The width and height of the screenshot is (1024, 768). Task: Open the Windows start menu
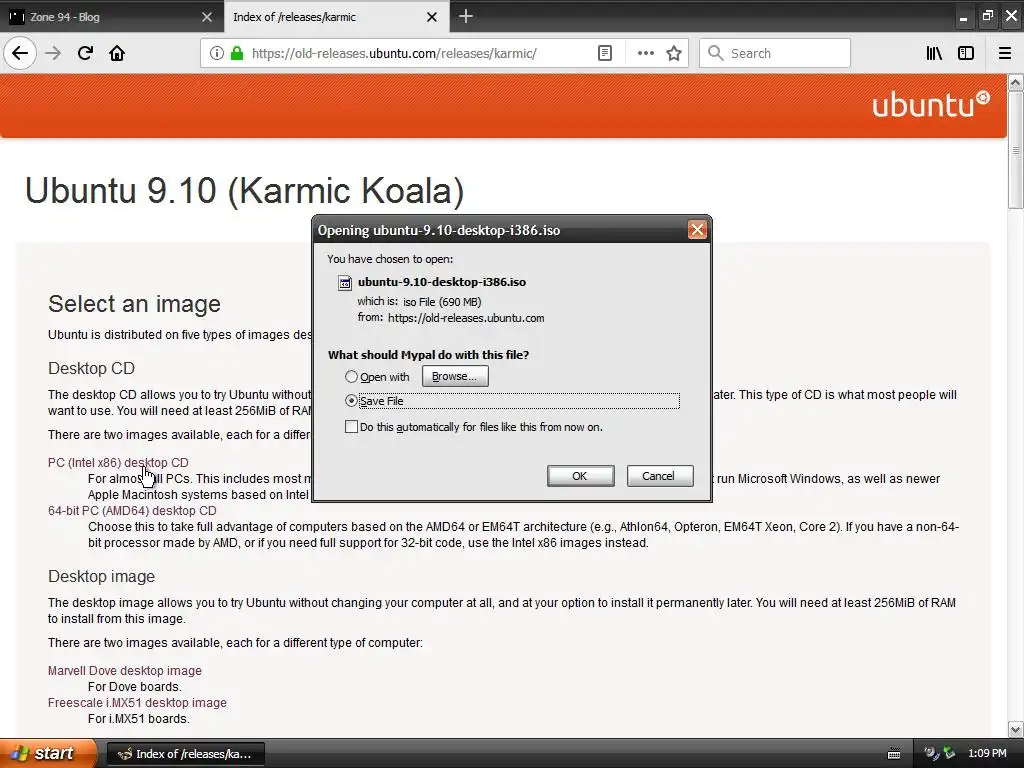(48, 753)
